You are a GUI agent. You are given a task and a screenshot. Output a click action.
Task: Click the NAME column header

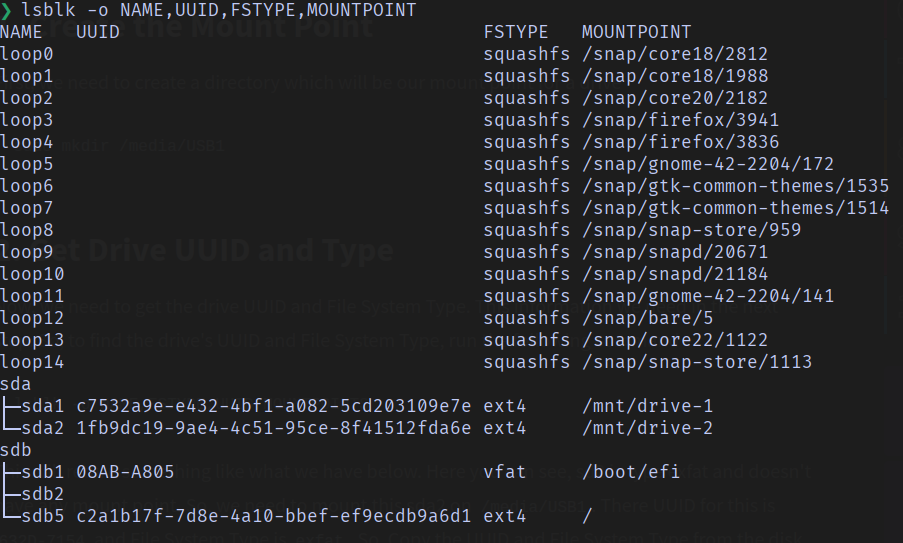(x=21, y=32)
